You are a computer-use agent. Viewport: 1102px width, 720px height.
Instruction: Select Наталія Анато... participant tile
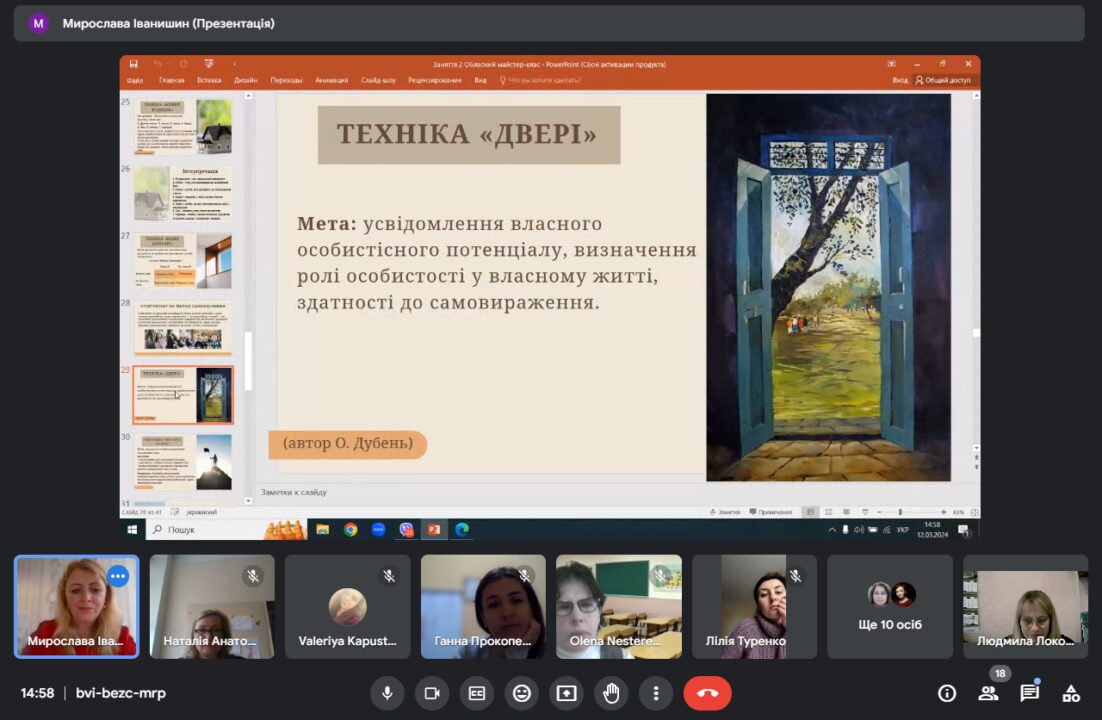212,607
